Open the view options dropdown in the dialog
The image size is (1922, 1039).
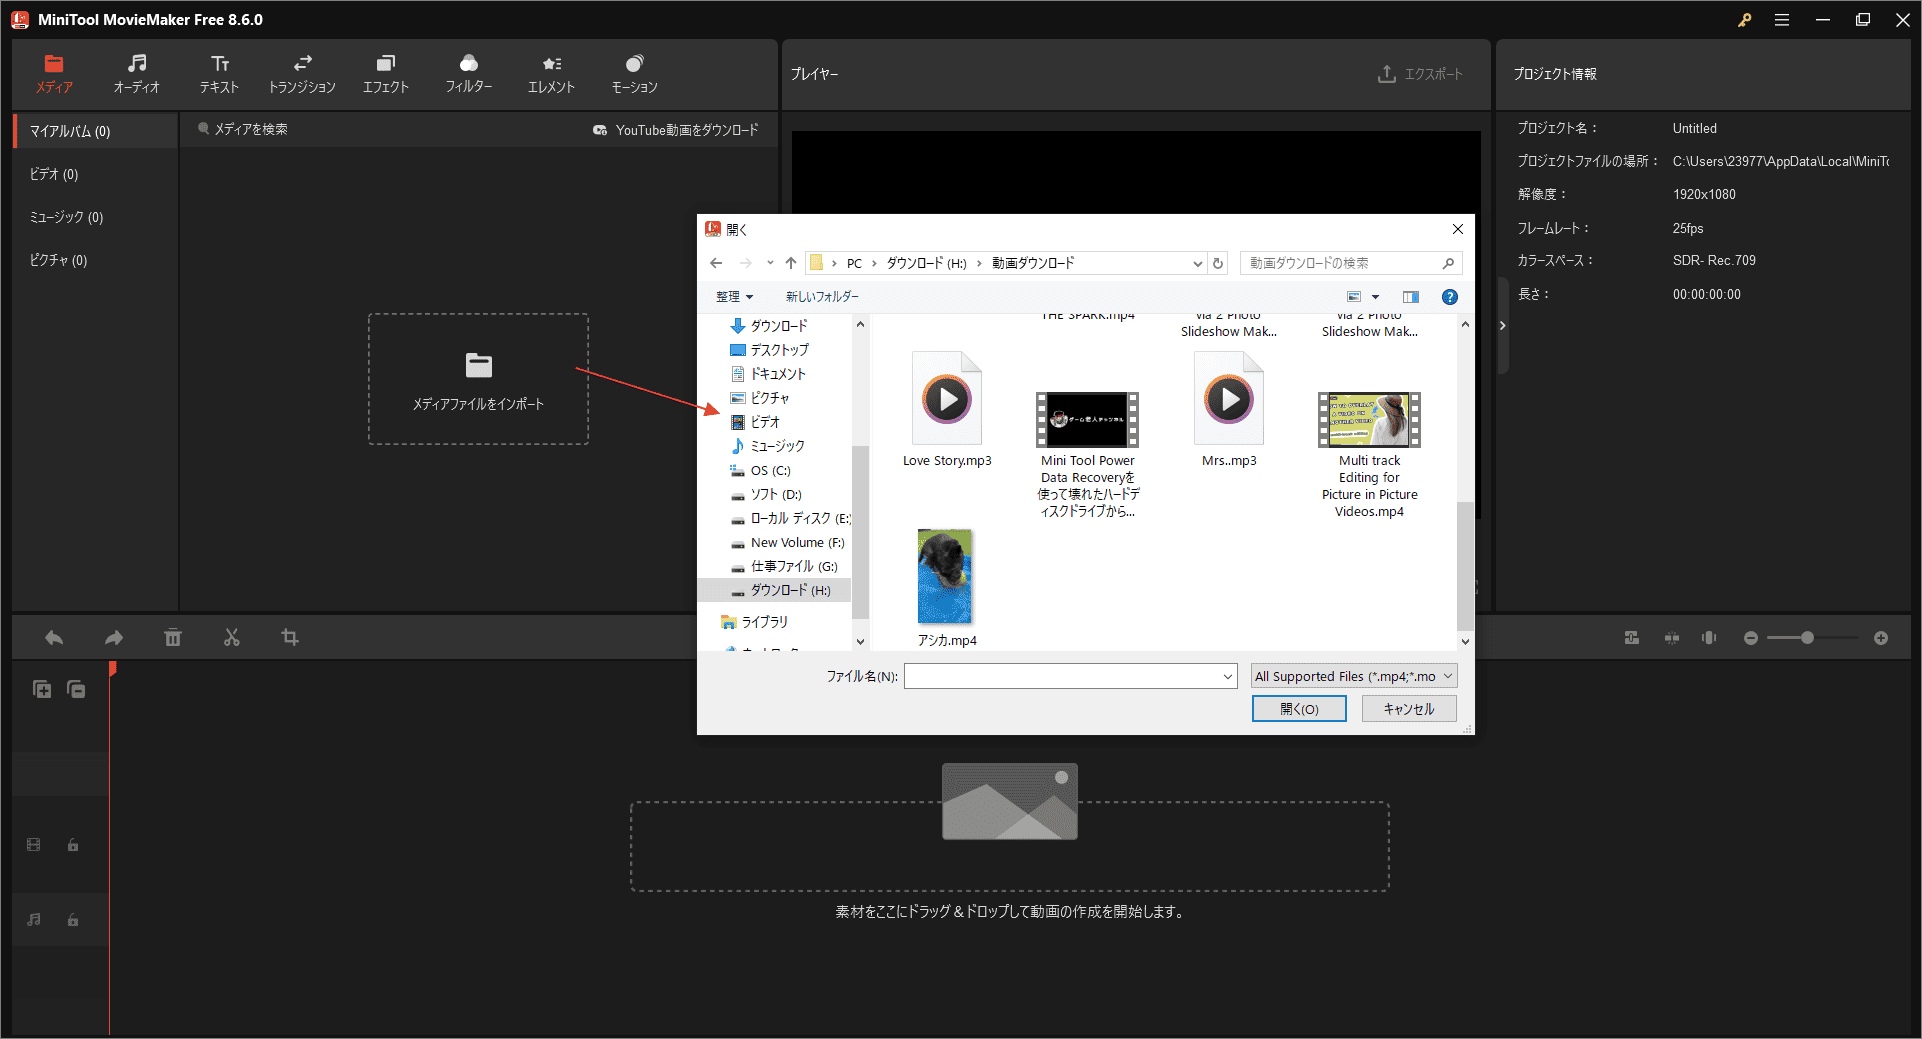click(1376, 296)
